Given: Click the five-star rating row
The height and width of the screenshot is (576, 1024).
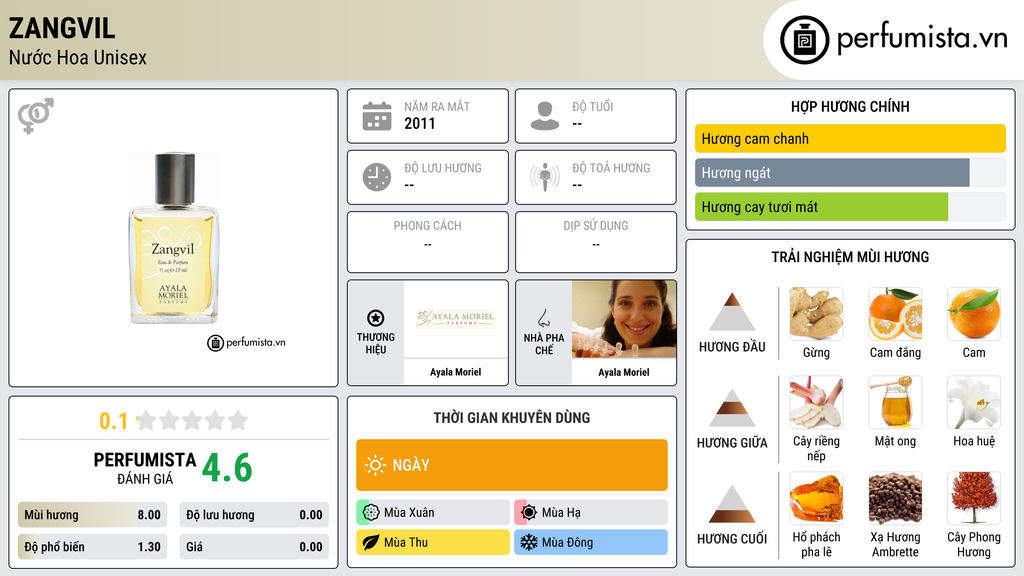Looking at the screenshot, I should point(192,420).
